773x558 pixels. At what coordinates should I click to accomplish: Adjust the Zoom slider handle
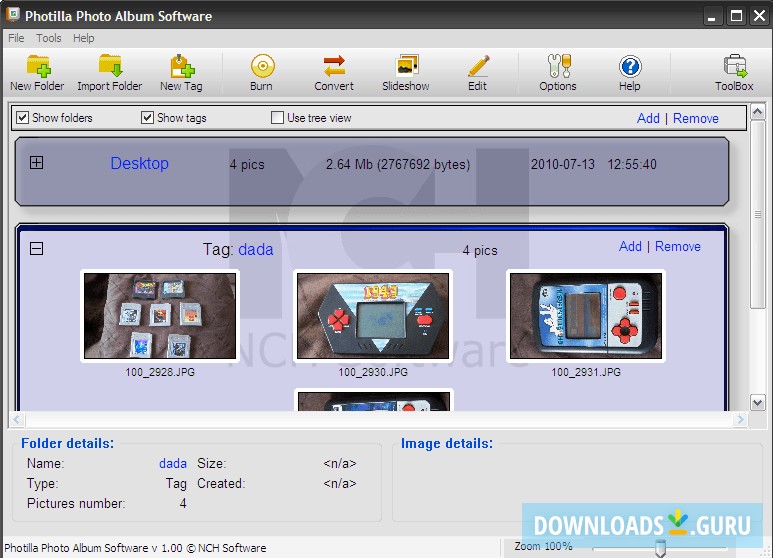coord(660,548)
